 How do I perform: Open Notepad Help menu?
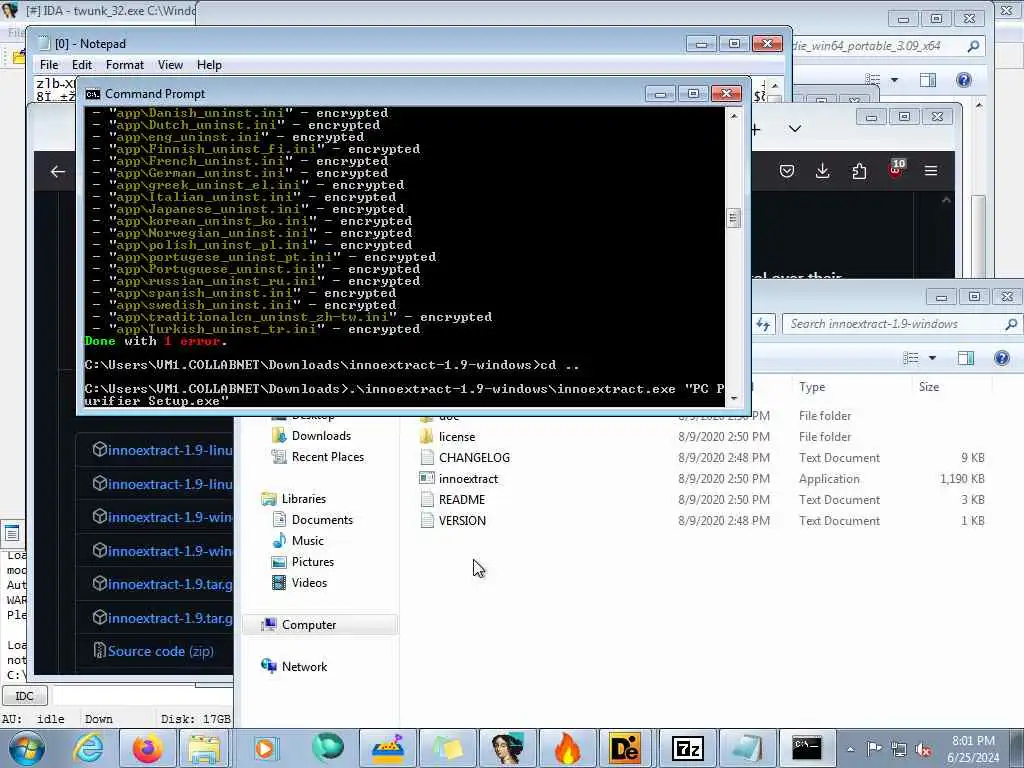209,65
